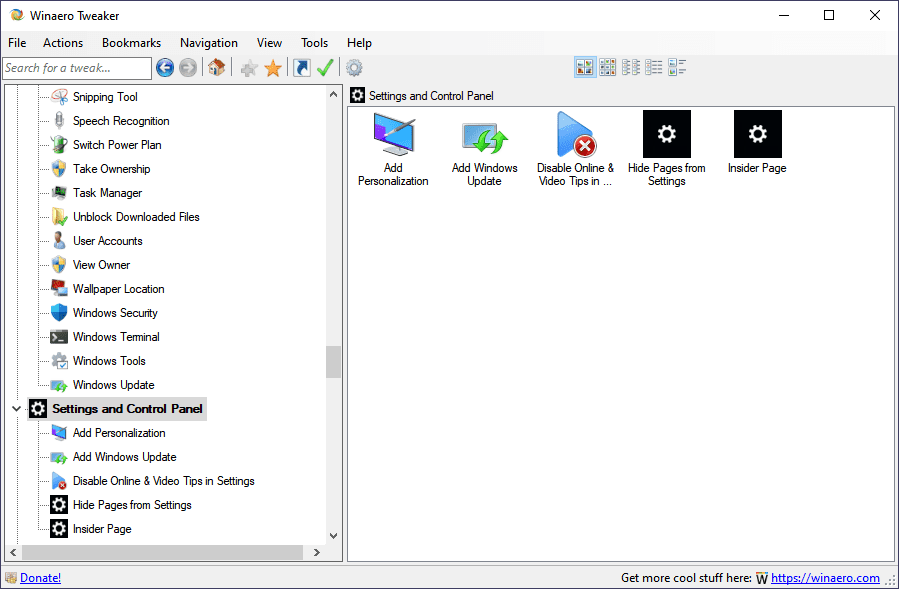Click tree scrollbar up arrow

point(334,94)
